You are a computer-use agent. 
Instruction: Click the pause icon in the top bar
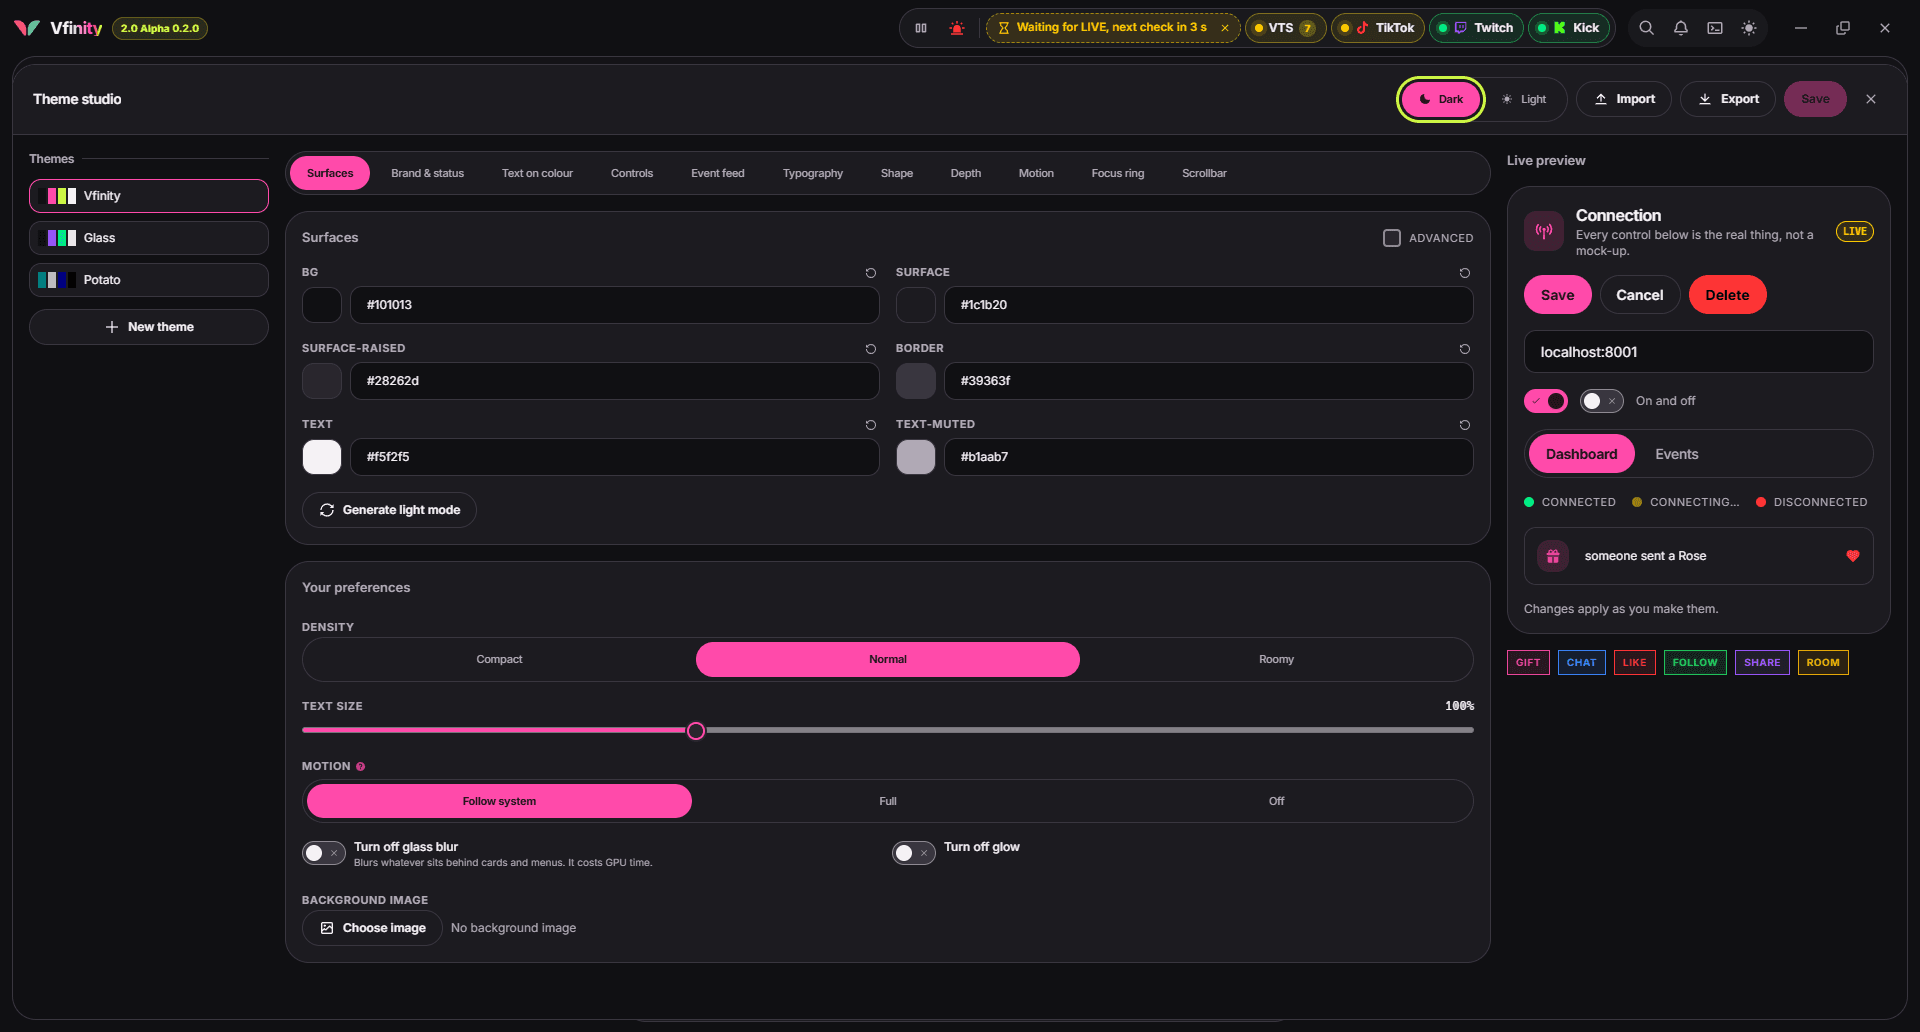921,28
